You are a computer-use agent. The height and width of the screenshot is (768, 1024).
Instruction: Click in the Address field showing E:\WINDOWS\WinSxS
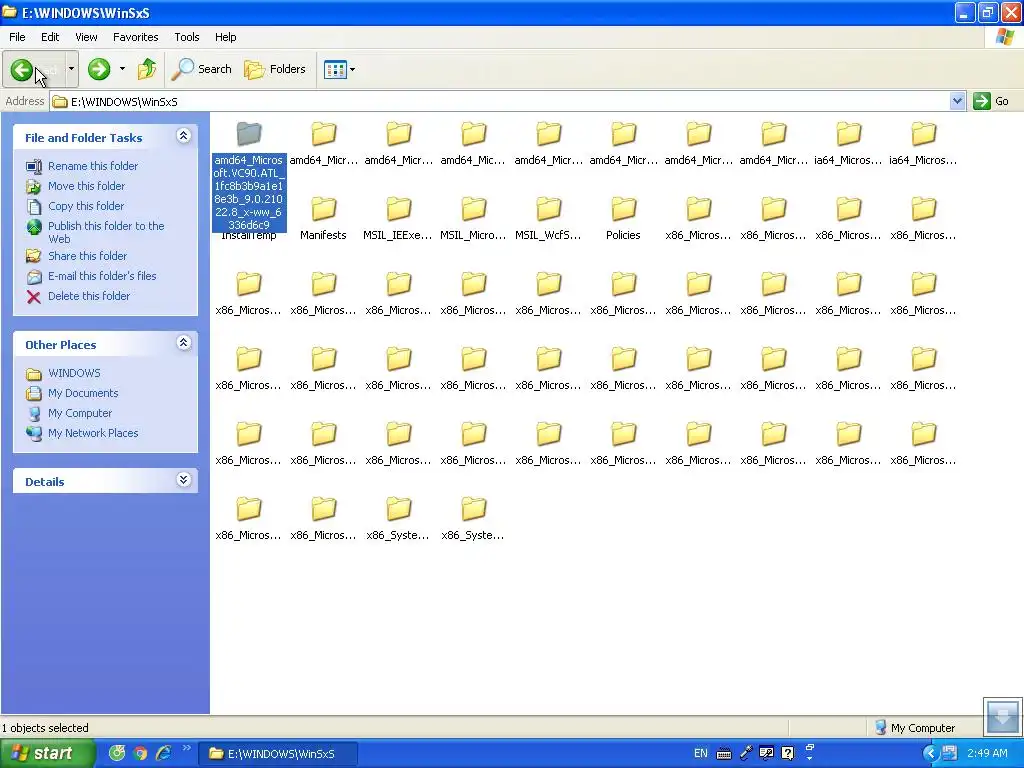click(500, 101)
